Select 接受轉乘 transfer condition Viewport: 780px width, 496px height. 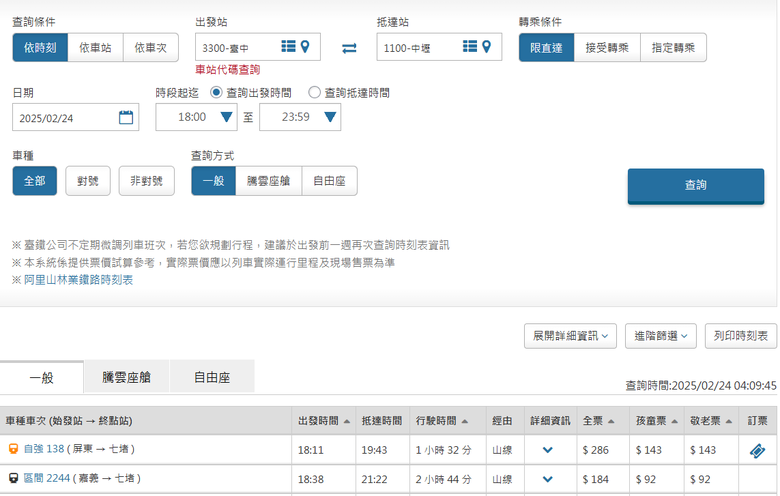click(x=607, y=48)
